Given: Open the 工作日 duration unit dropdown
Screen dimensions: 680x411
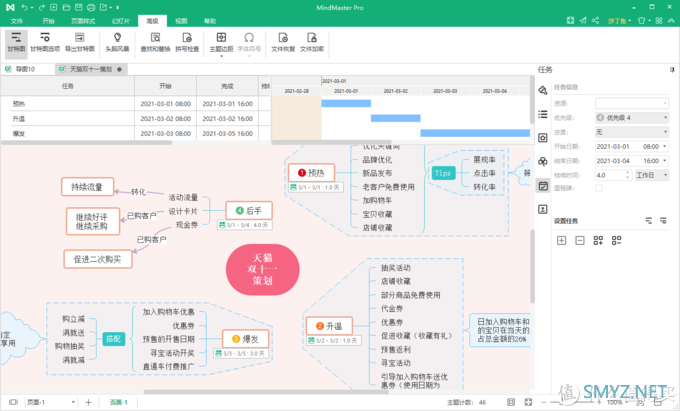Looking at the screenshot, I should (x=652, y=175).
